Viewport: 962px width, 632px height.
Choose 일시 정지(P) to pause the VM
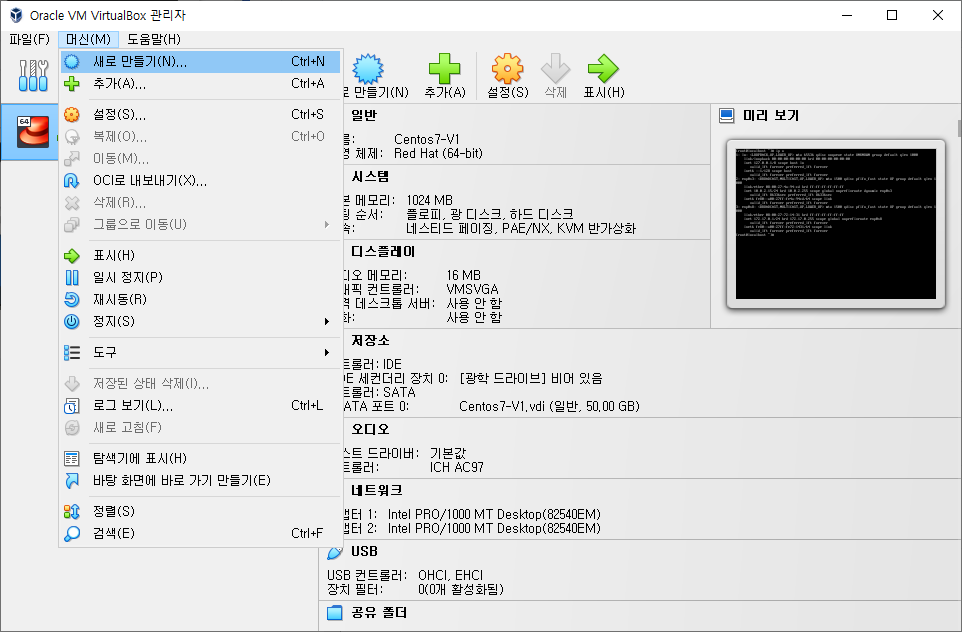coord(201,277)
